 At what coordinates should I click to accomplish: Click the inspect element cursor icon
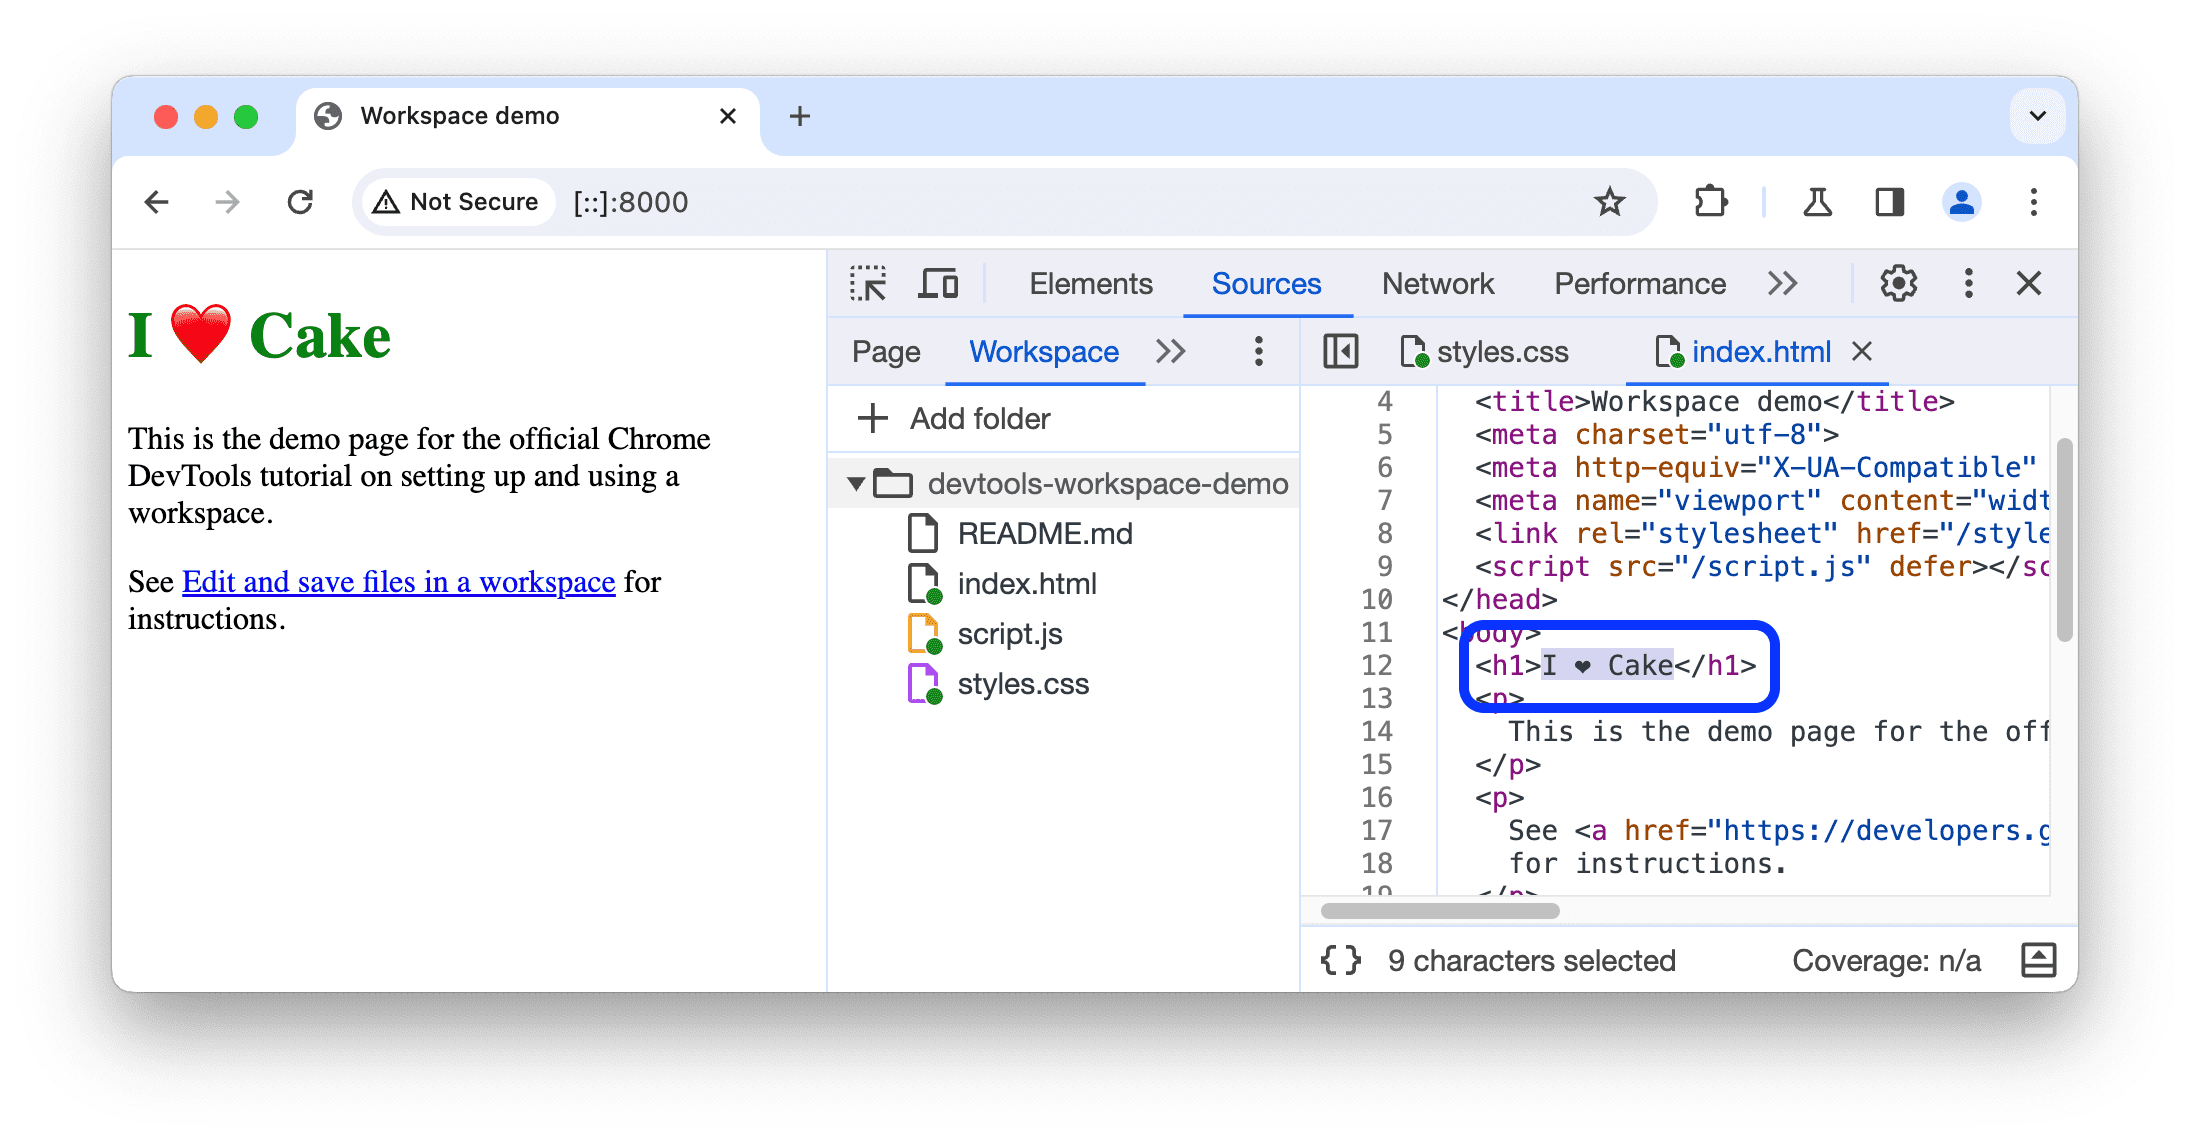(x=868, y=284)
